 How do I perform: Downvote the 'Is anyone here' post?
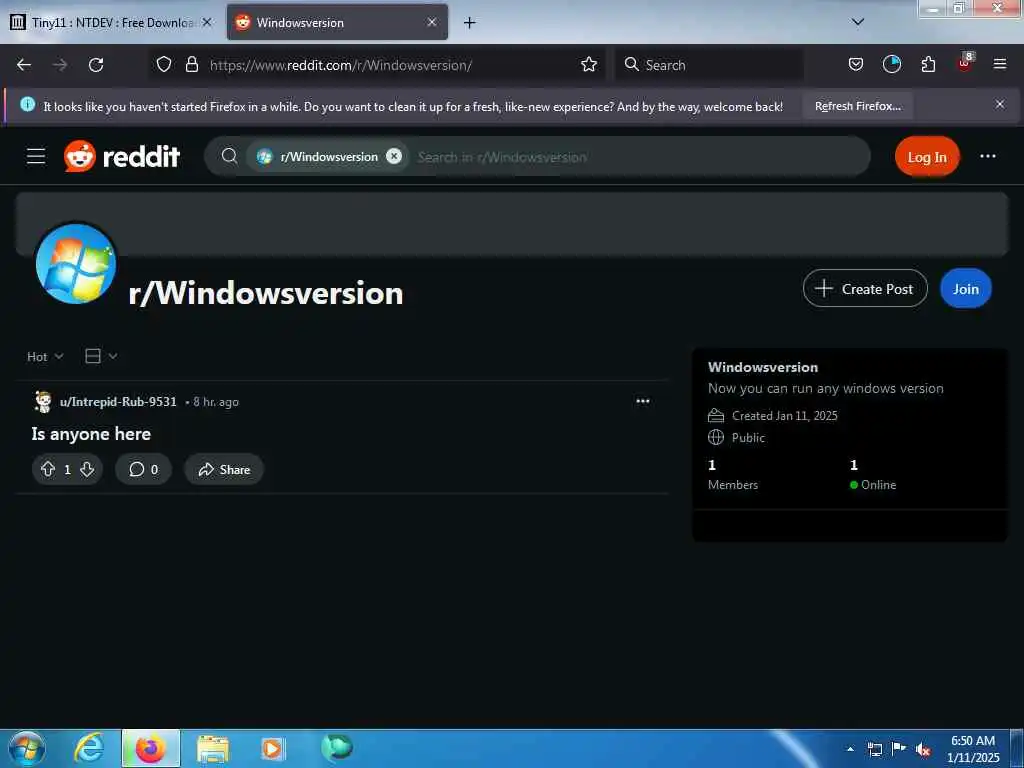point(87,469)
